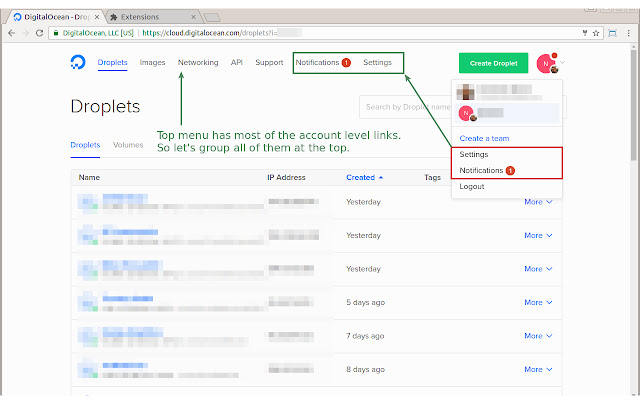
Task: Open API in top navigation
Action: click(237, 62)
